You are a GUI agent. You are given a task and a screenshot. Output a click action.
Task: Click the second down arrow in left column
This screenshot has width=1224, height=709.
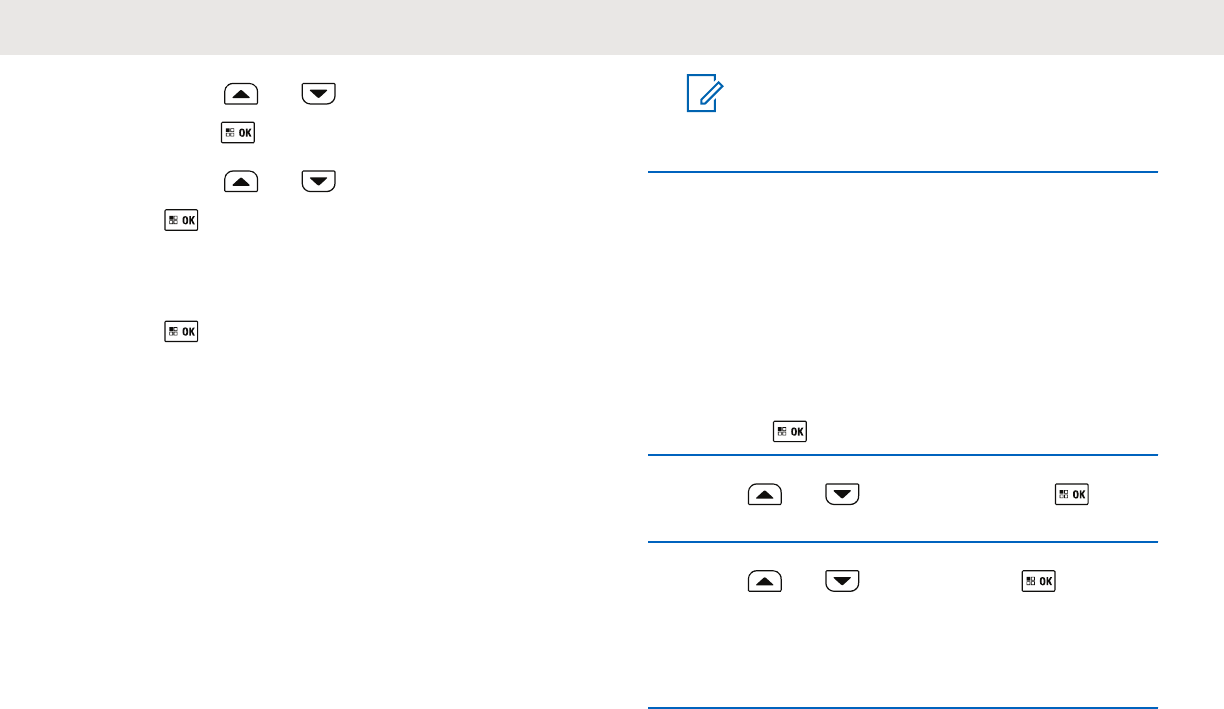[x=319, y=181]
